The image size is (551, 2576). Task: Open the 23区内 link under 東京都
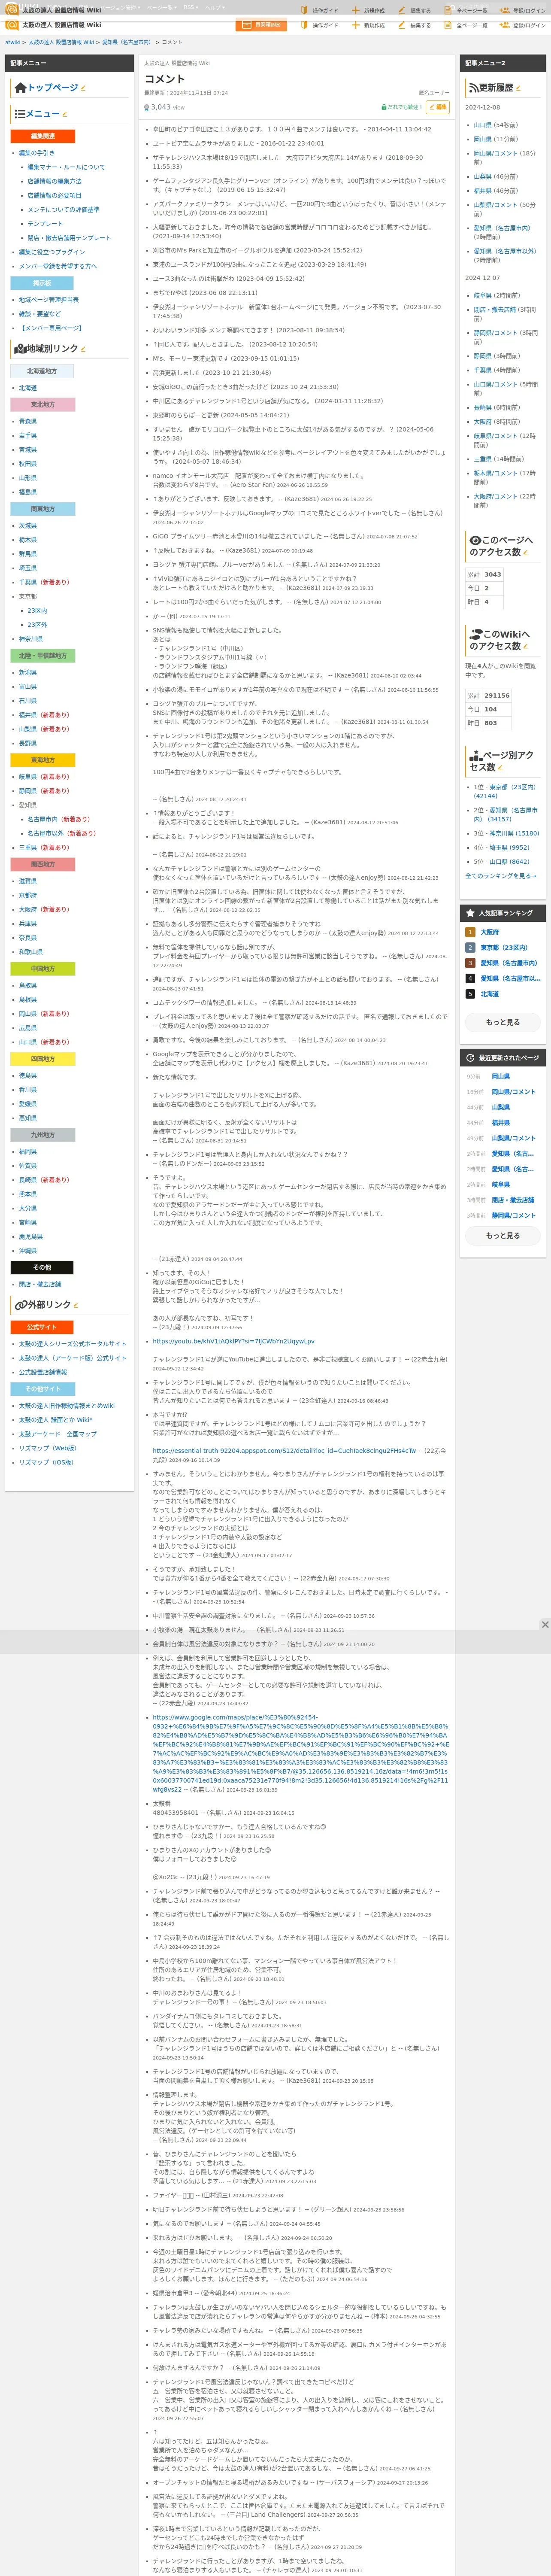[x=37, y=610]
